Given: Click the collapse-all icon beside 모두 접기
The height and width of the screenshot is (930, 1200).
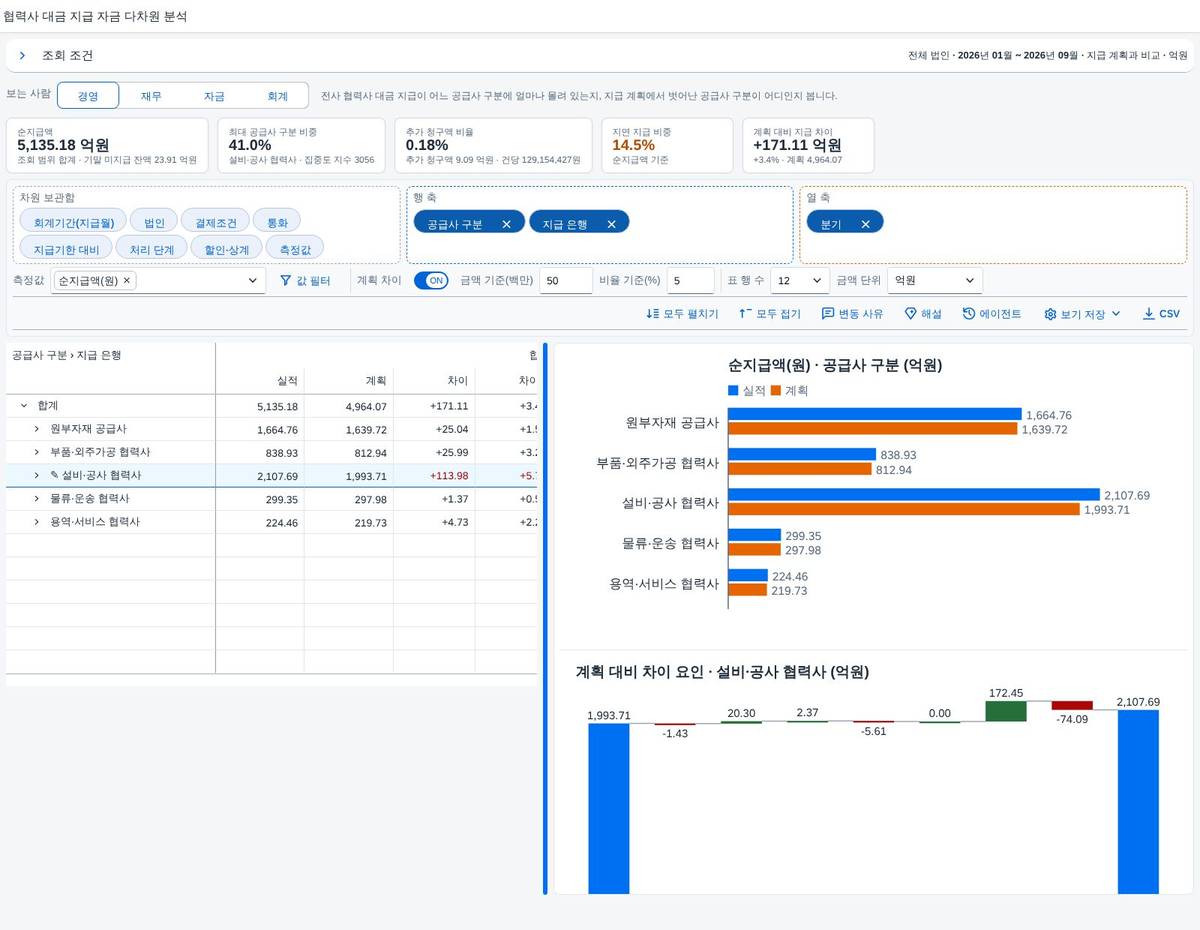Looking at the screenshot, I should (744, 314).
